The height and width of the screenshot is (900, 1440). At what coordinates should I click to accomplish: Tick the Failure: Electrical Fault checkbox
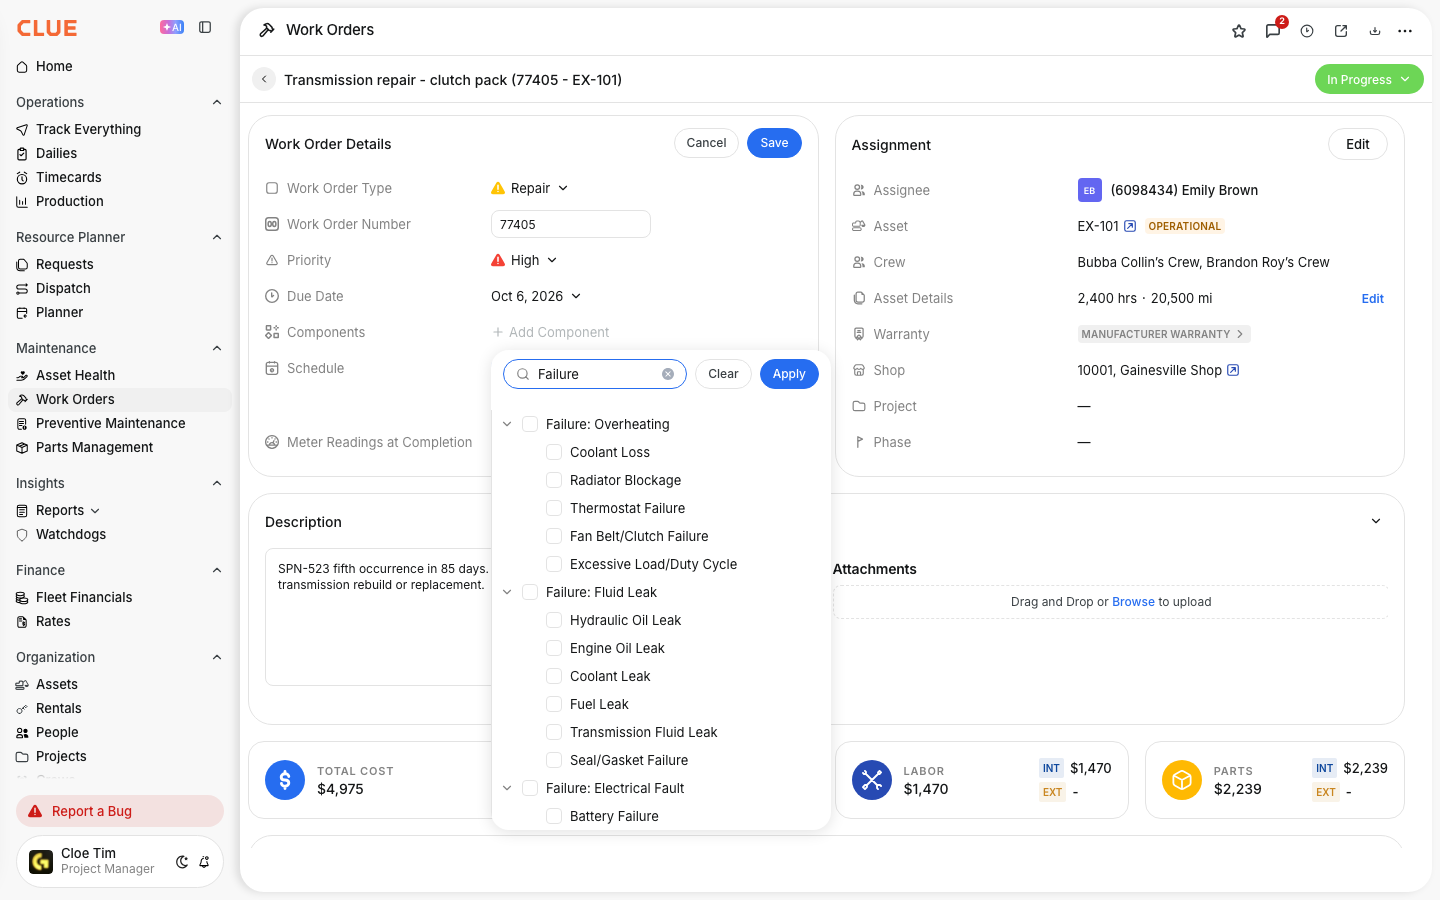[x=530, y=788]
